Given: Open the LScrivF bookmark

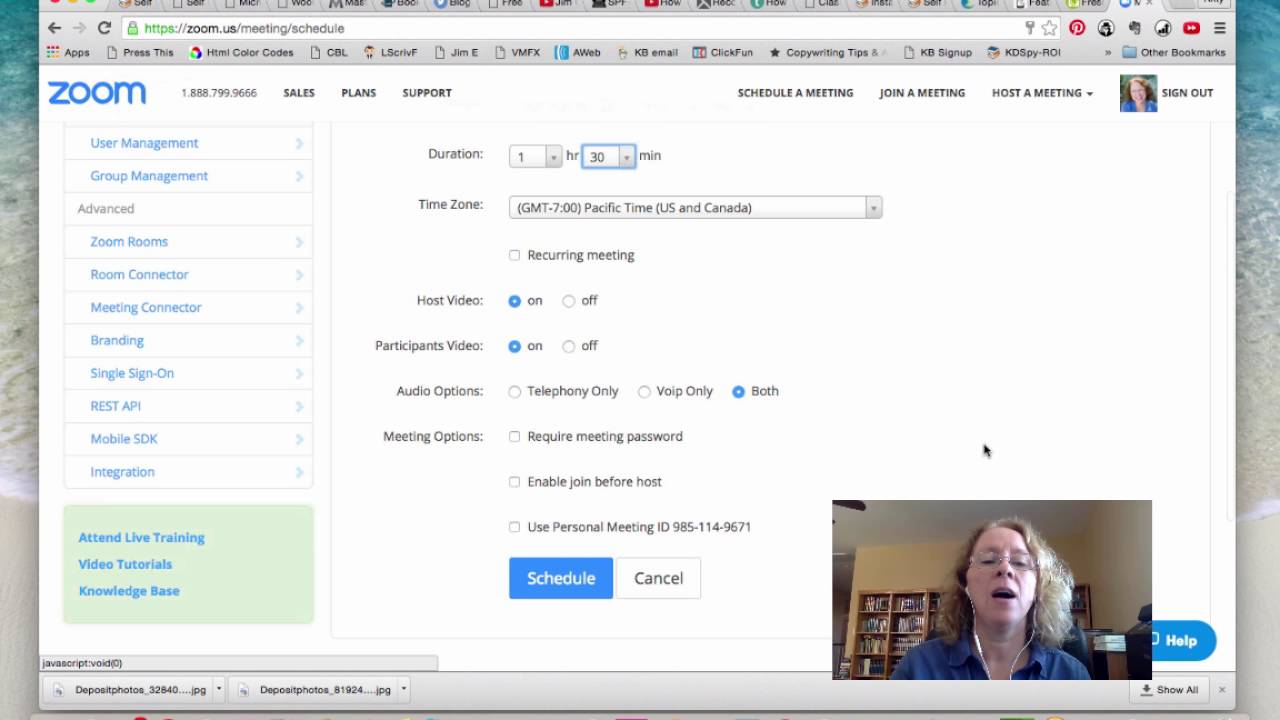Looking at the screenshot, I should pos(390,52).
